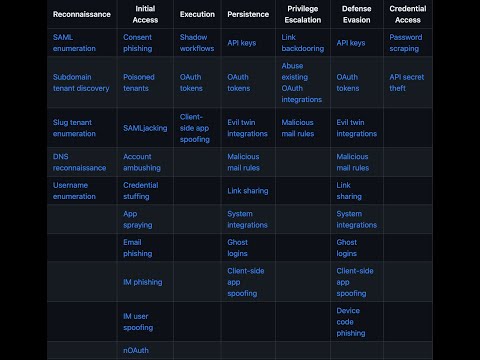
Task: Open IM user spoofing link
Action: pyautogui.click(x=138, y=322)
